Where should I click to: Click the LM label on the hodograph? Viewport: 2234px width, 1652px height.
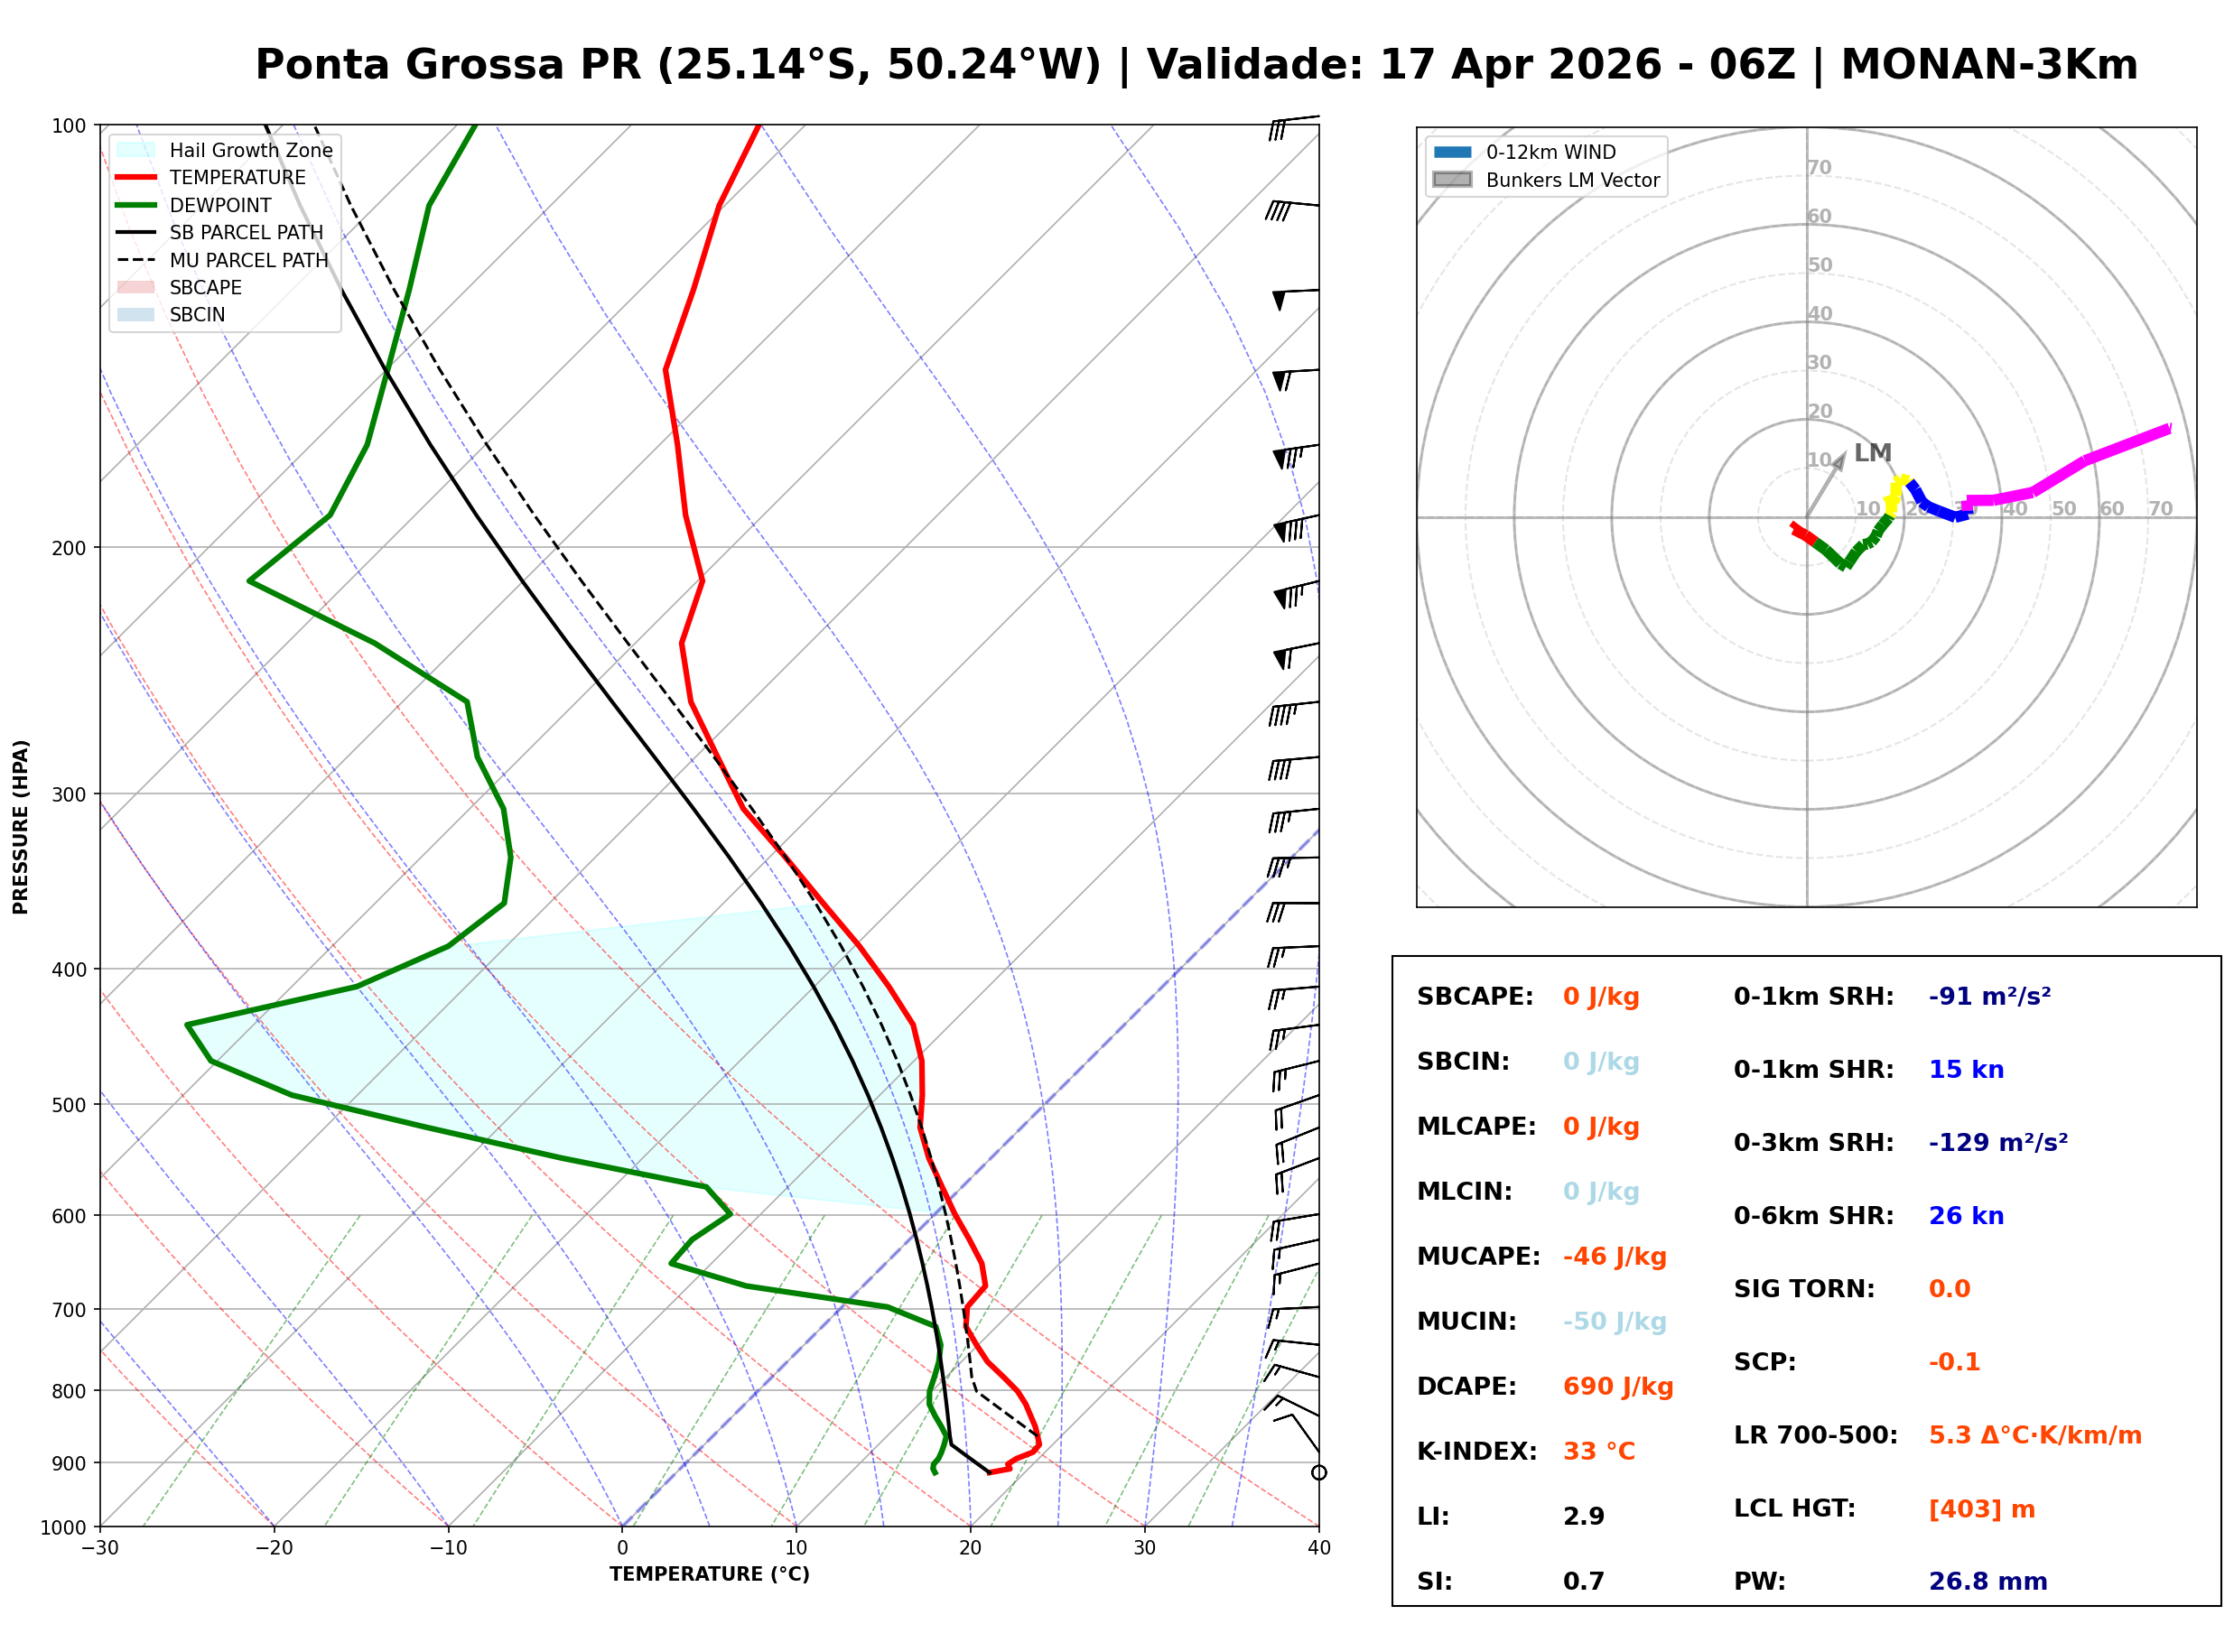click(1872, 453)
